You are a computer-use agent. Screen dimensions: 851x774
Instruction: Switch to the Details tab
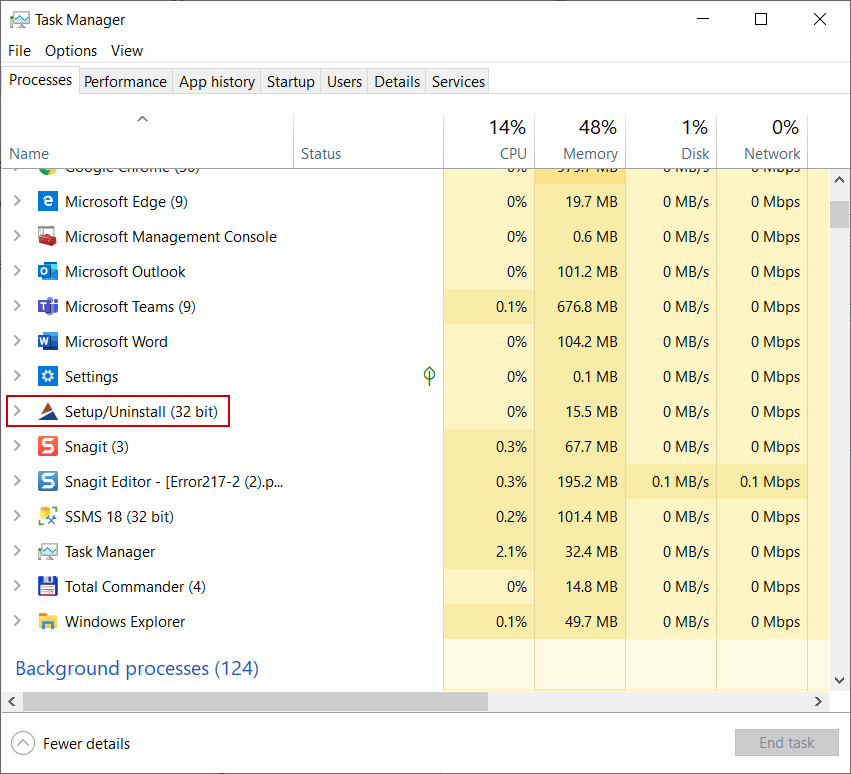(397, 81)
